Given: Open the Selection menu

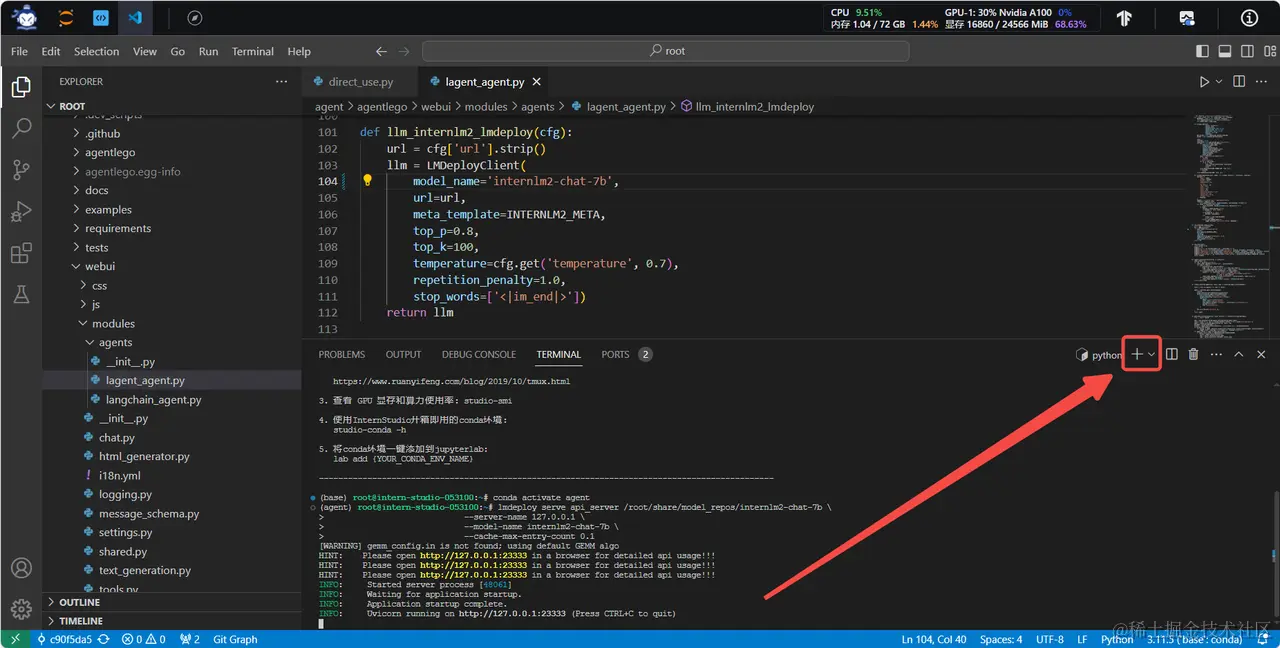Looking at the screenshot, I should tap(96, 51).
